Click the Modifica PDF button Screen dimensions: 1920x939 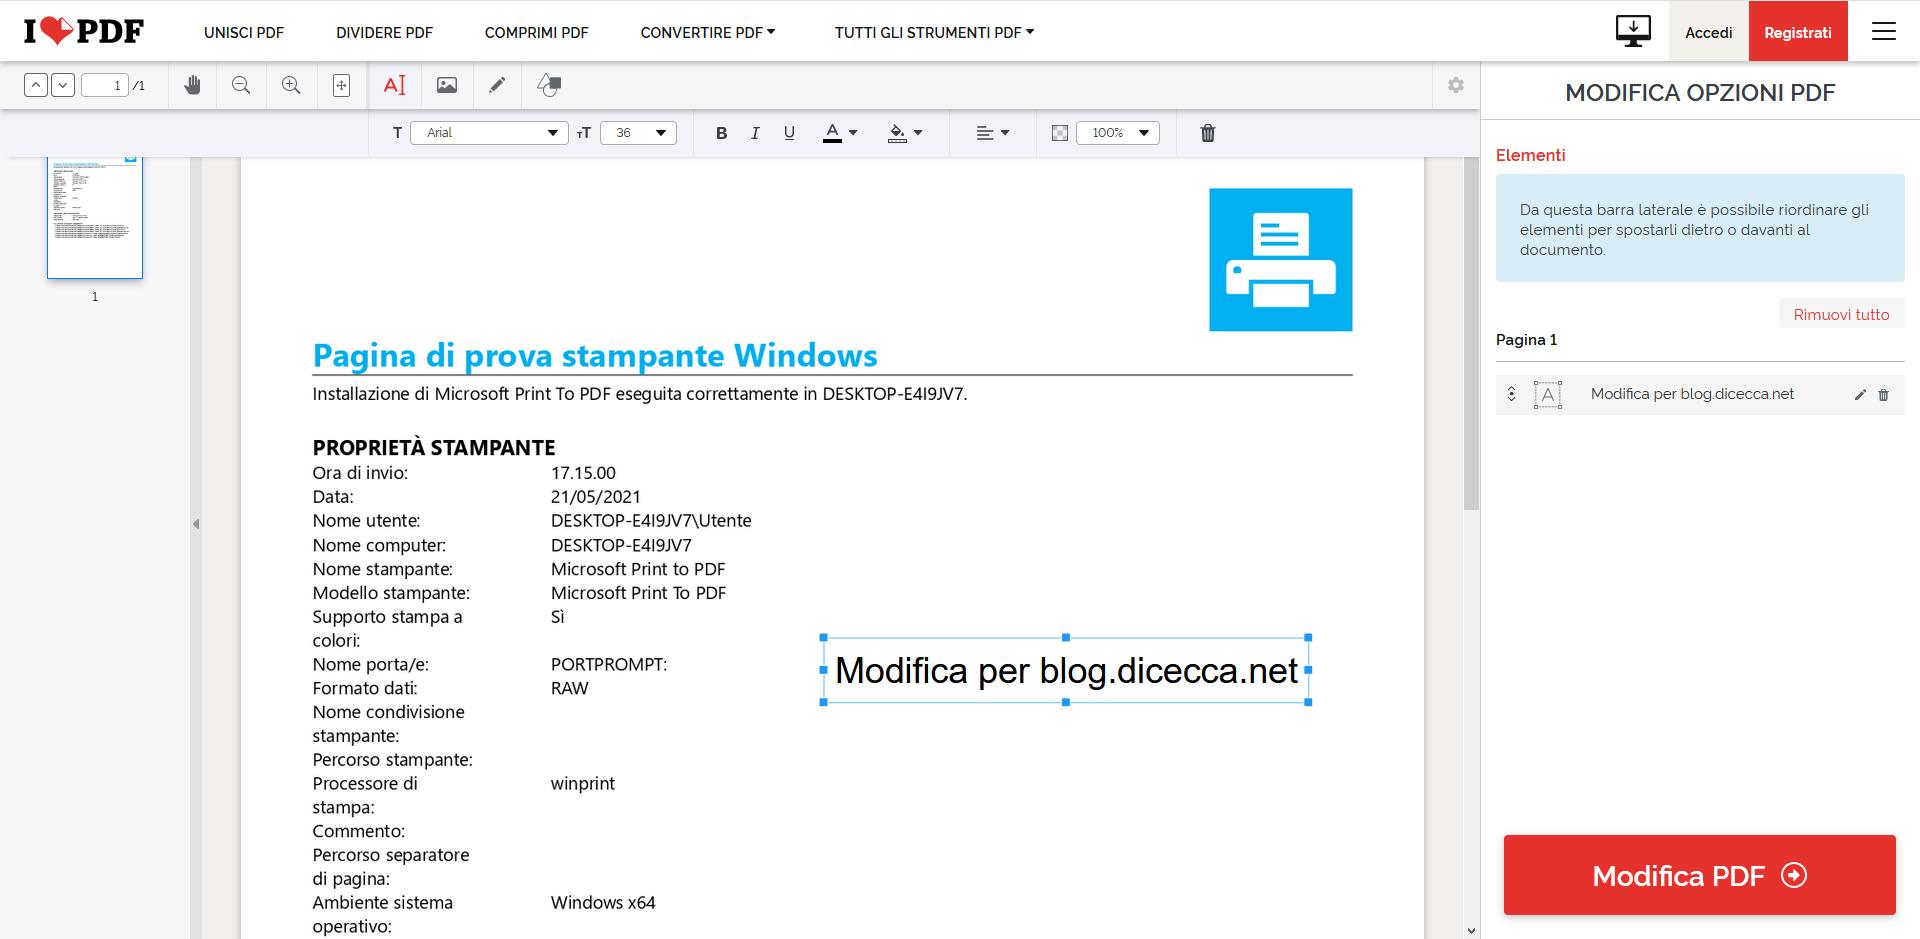(x=1698, y=875)
